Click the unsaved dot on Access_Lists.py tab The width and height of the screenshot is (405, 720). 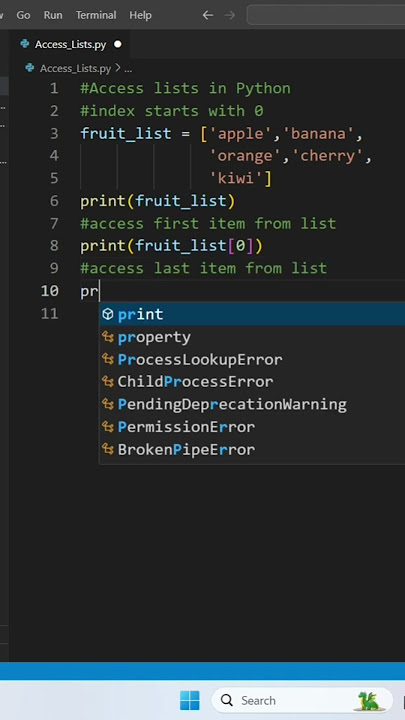[x=118, y=45]
